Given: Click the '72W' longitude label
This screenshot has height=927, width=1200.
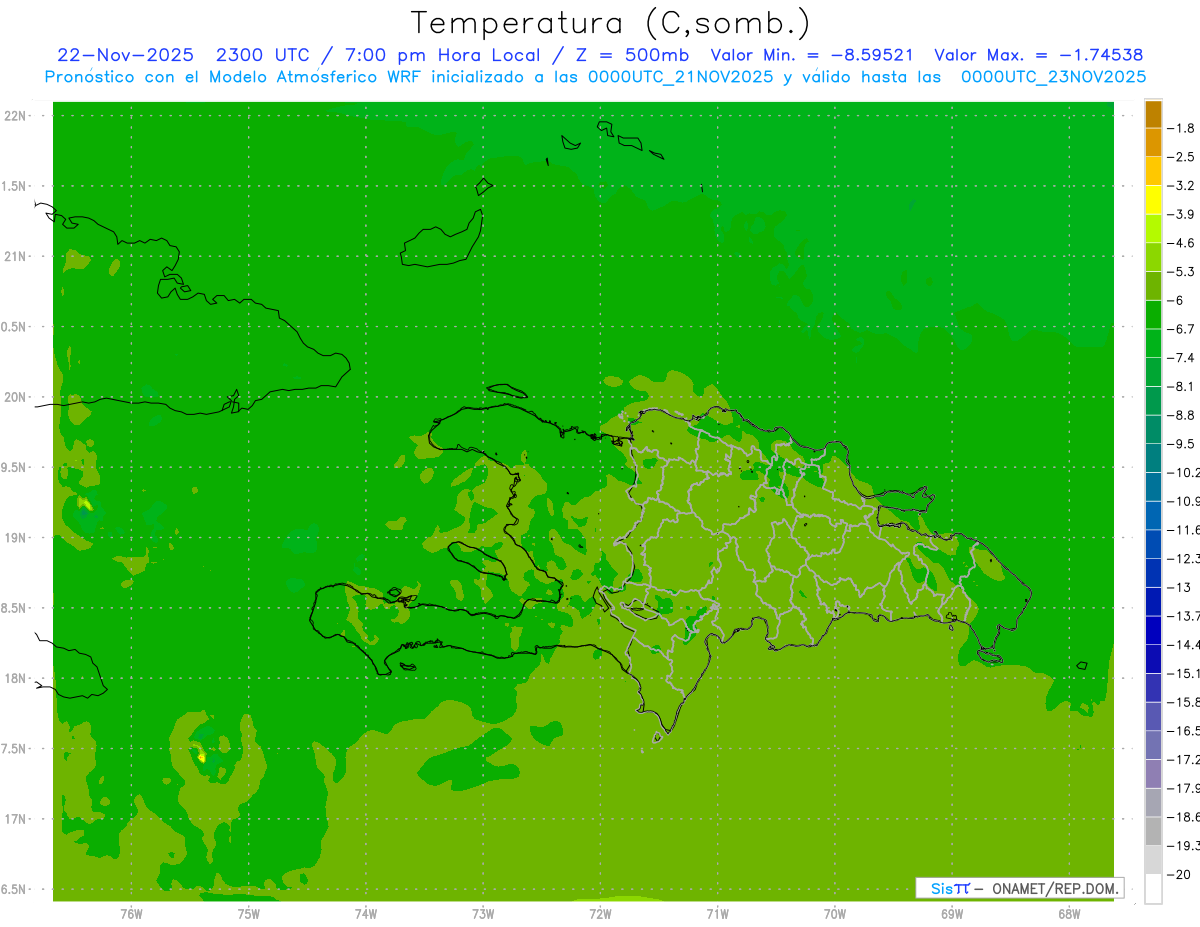Looking at the screenshot, I should pos(600,914).
